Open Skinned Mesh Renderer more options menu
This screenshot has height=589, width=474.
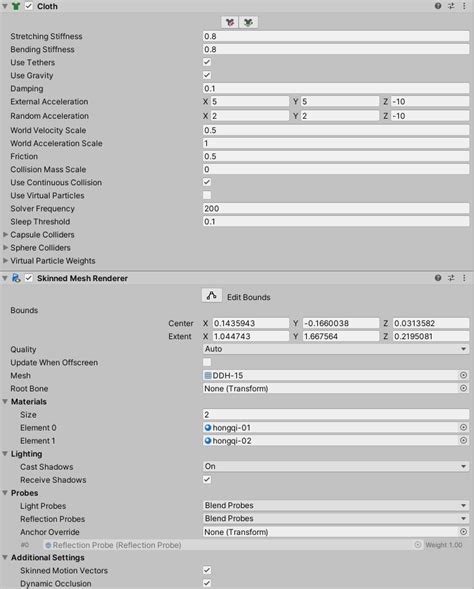coord(464,278)
